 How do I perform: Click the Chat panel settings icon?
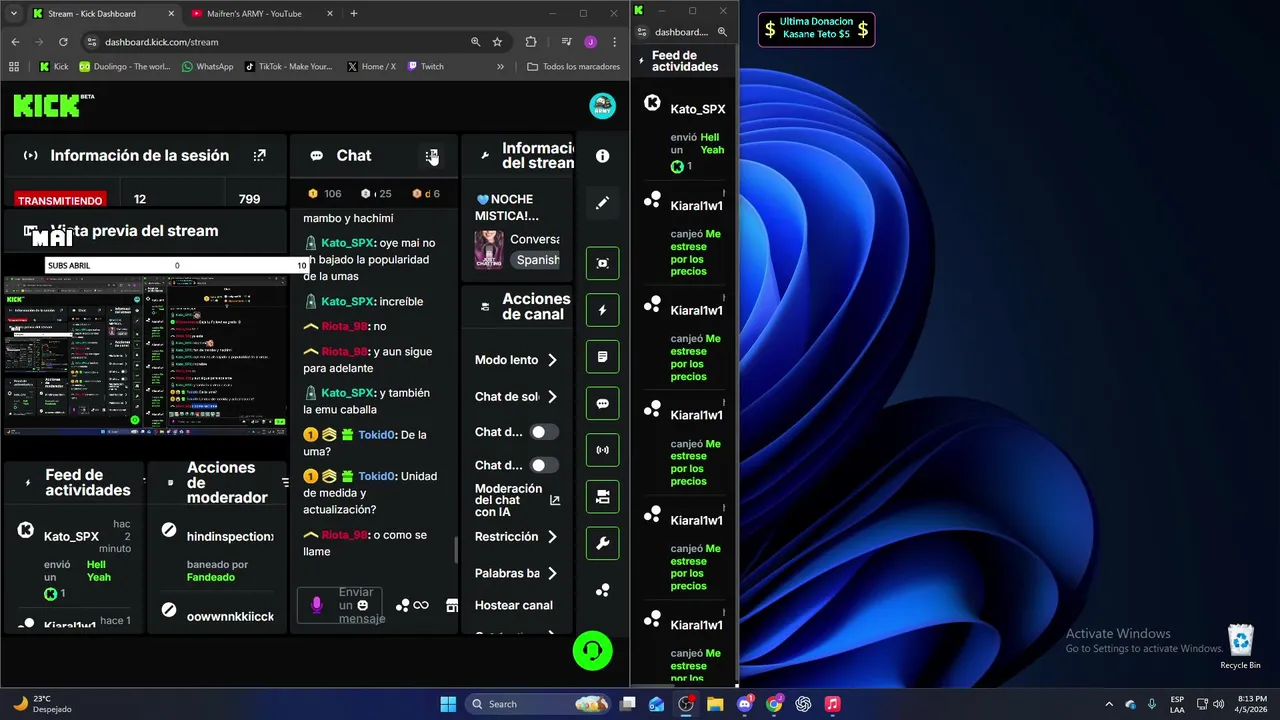[x=431, y=156]
